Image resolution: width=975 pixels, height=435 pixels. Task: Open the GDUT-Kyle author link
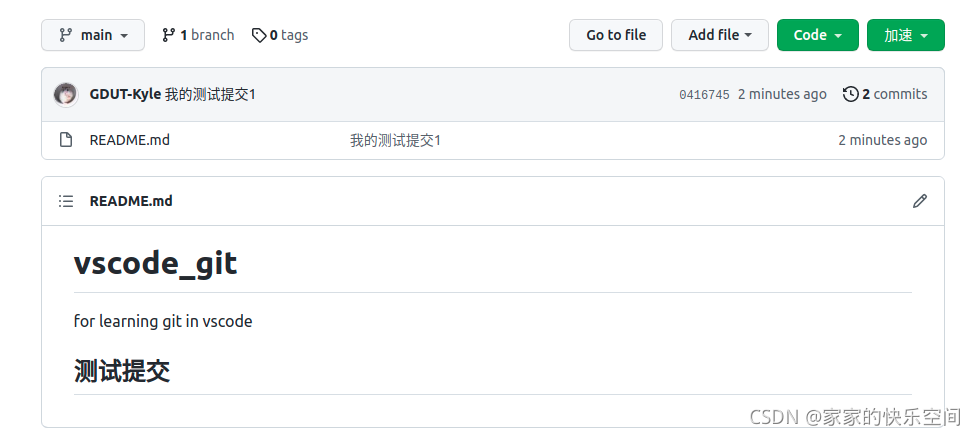point(125,94)
